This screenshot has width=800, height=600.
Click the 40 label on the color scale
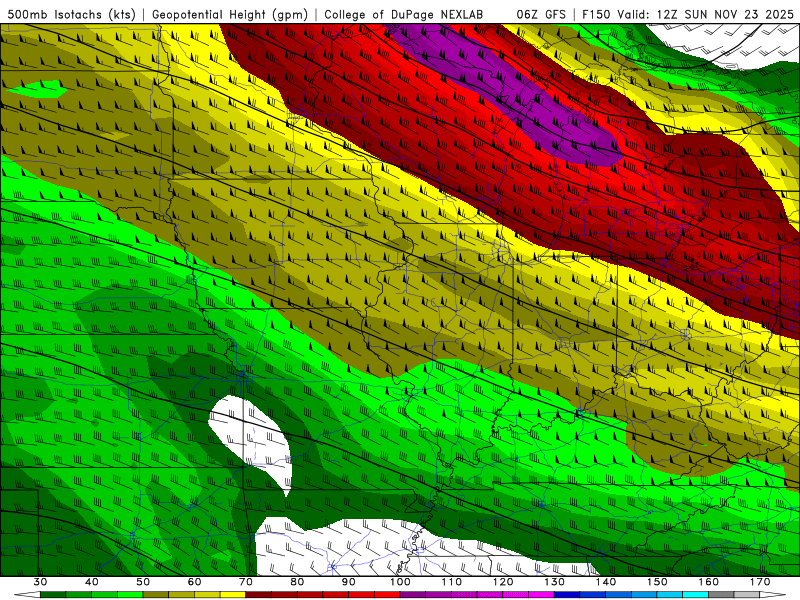[x=92, y=582]
